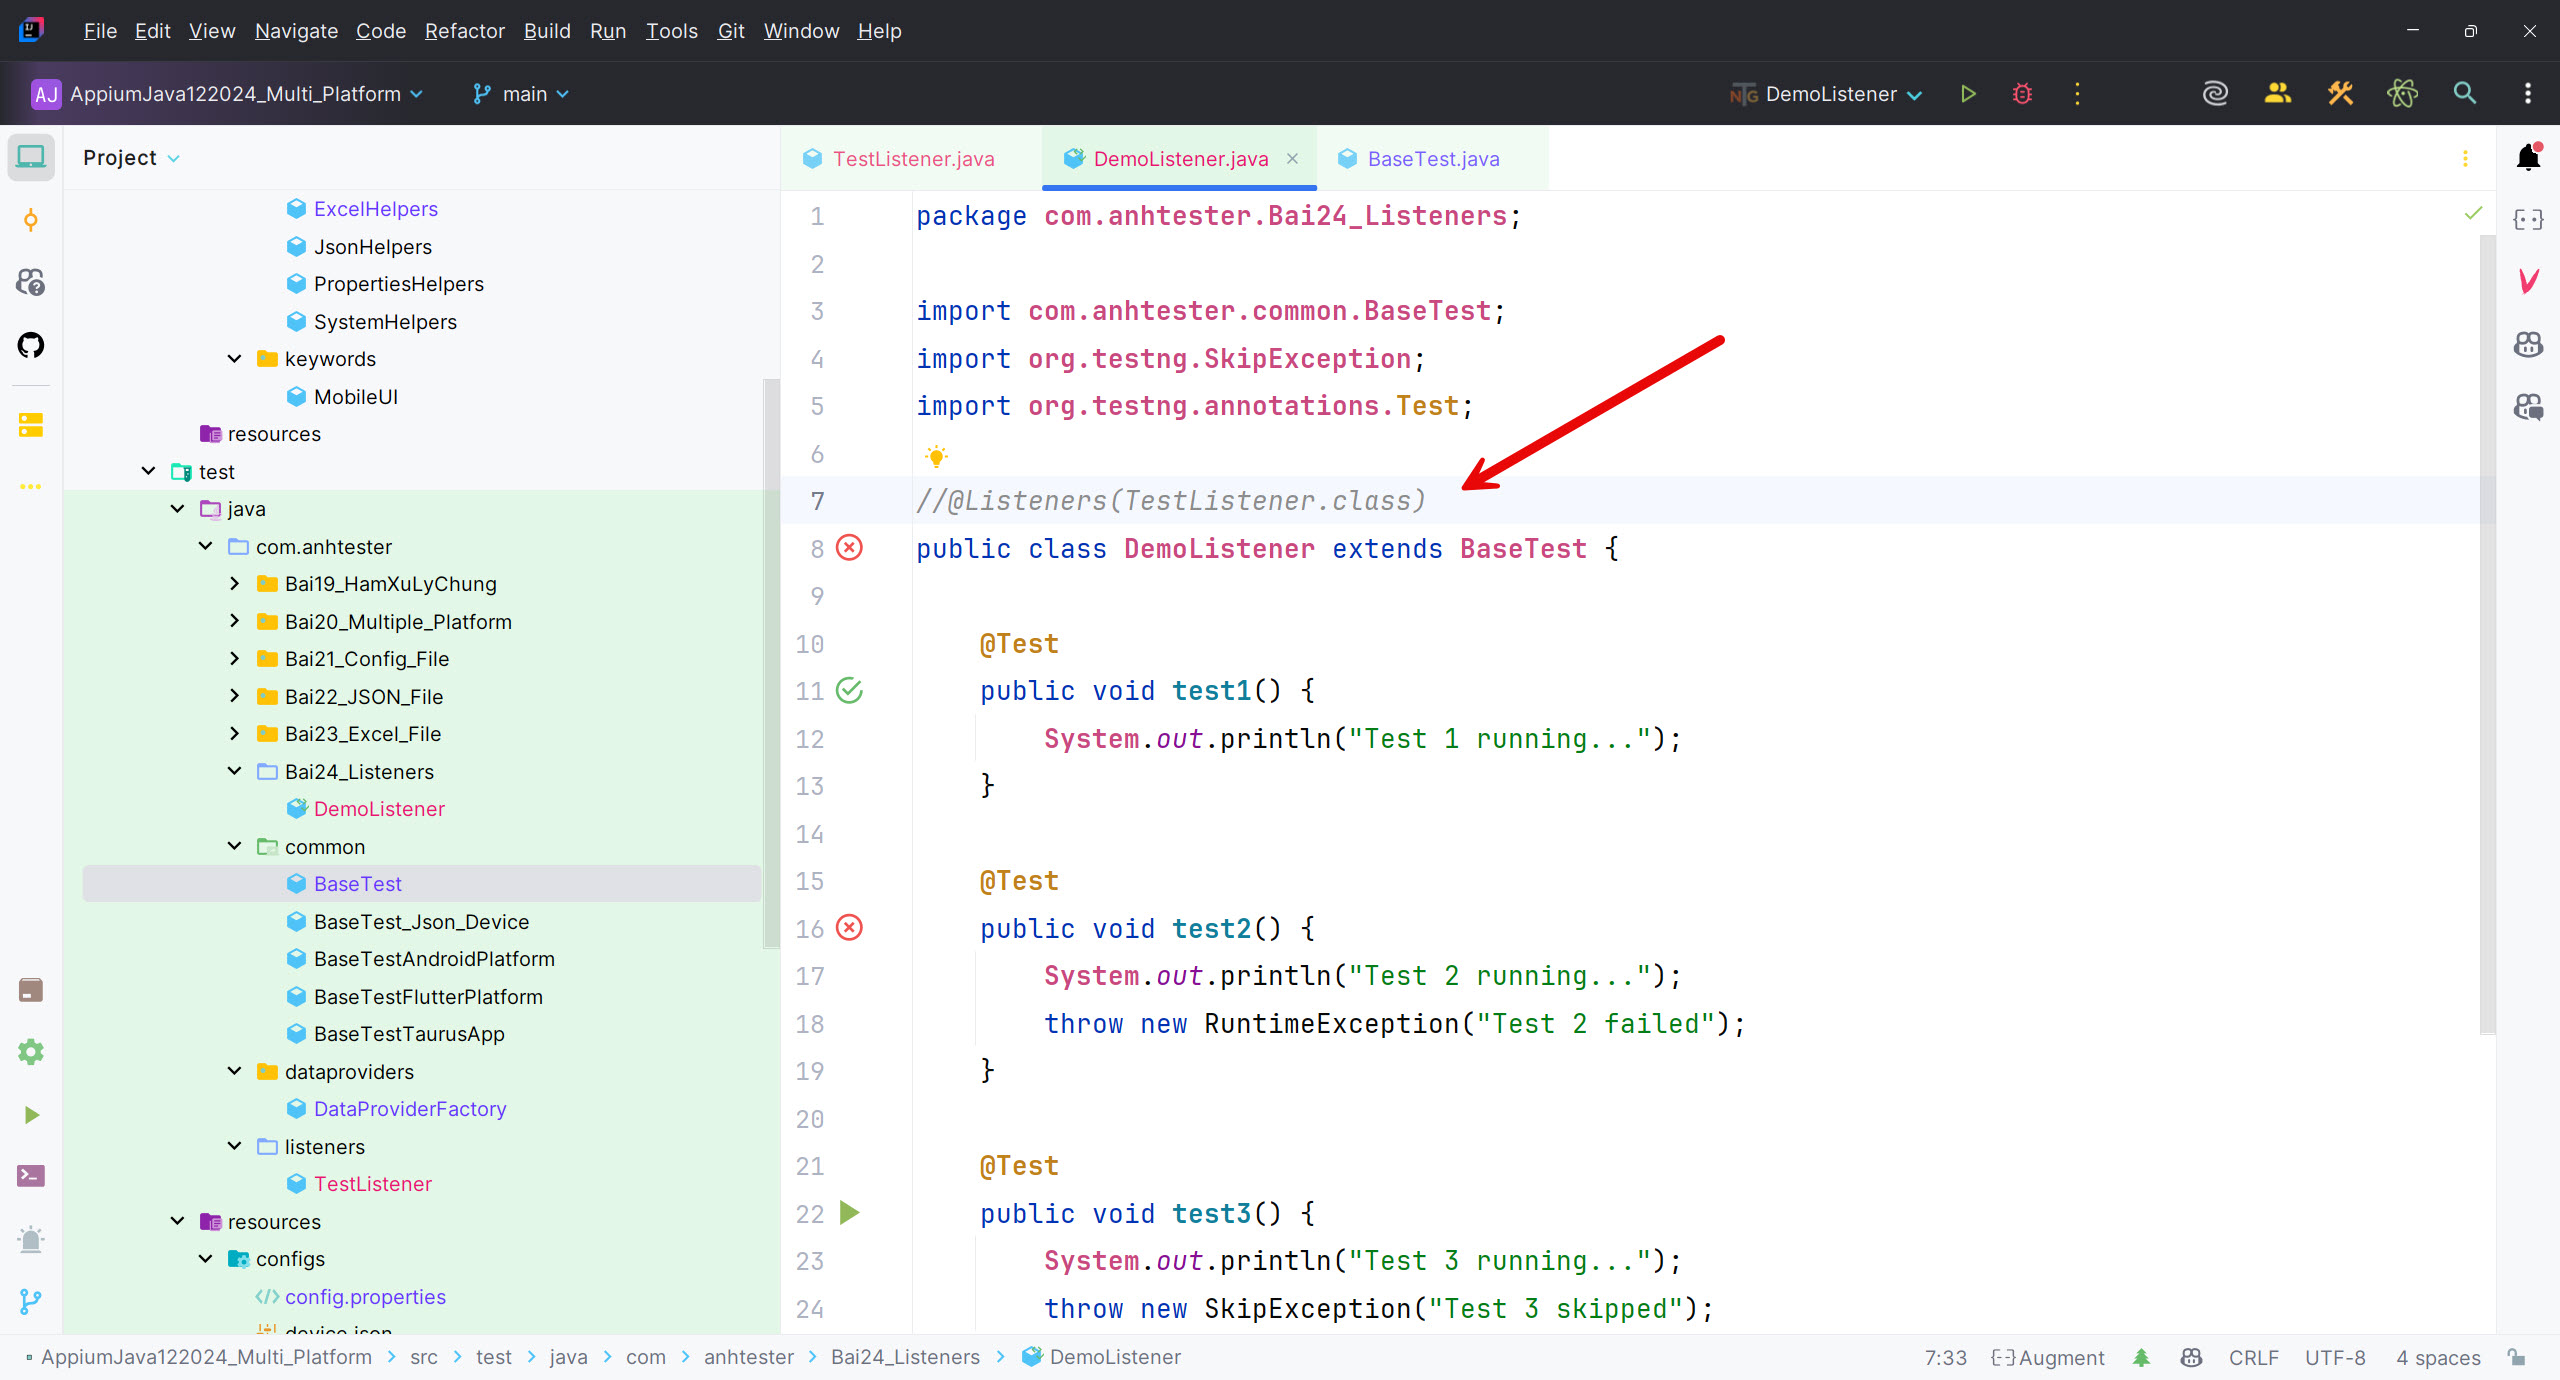The height and width of the screenshot is (1380, 2560).
Task: Open more run actions menu
Action: click(2077, 94)
